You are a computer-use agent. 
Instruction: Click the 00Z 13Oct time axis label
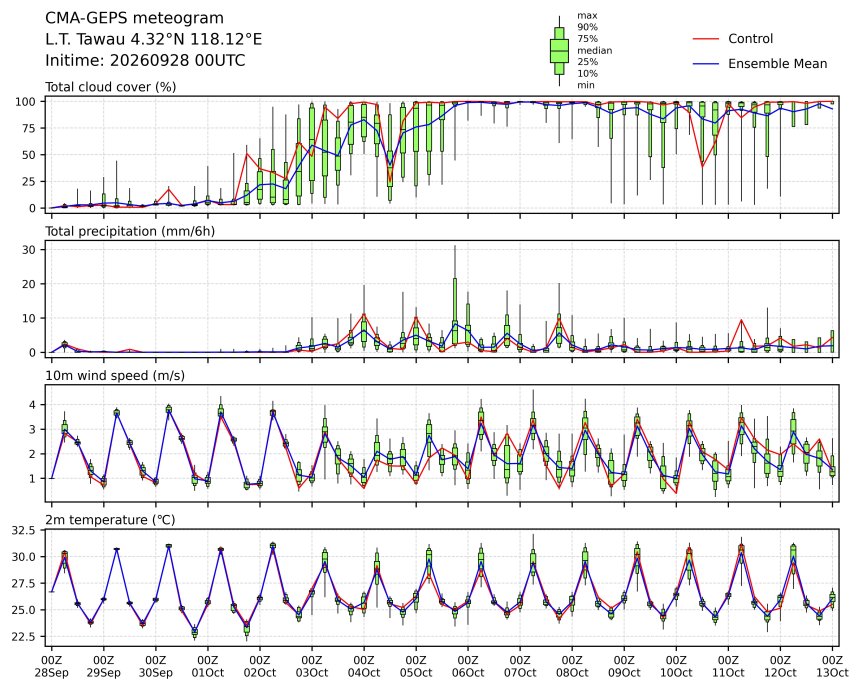(832, 666)
